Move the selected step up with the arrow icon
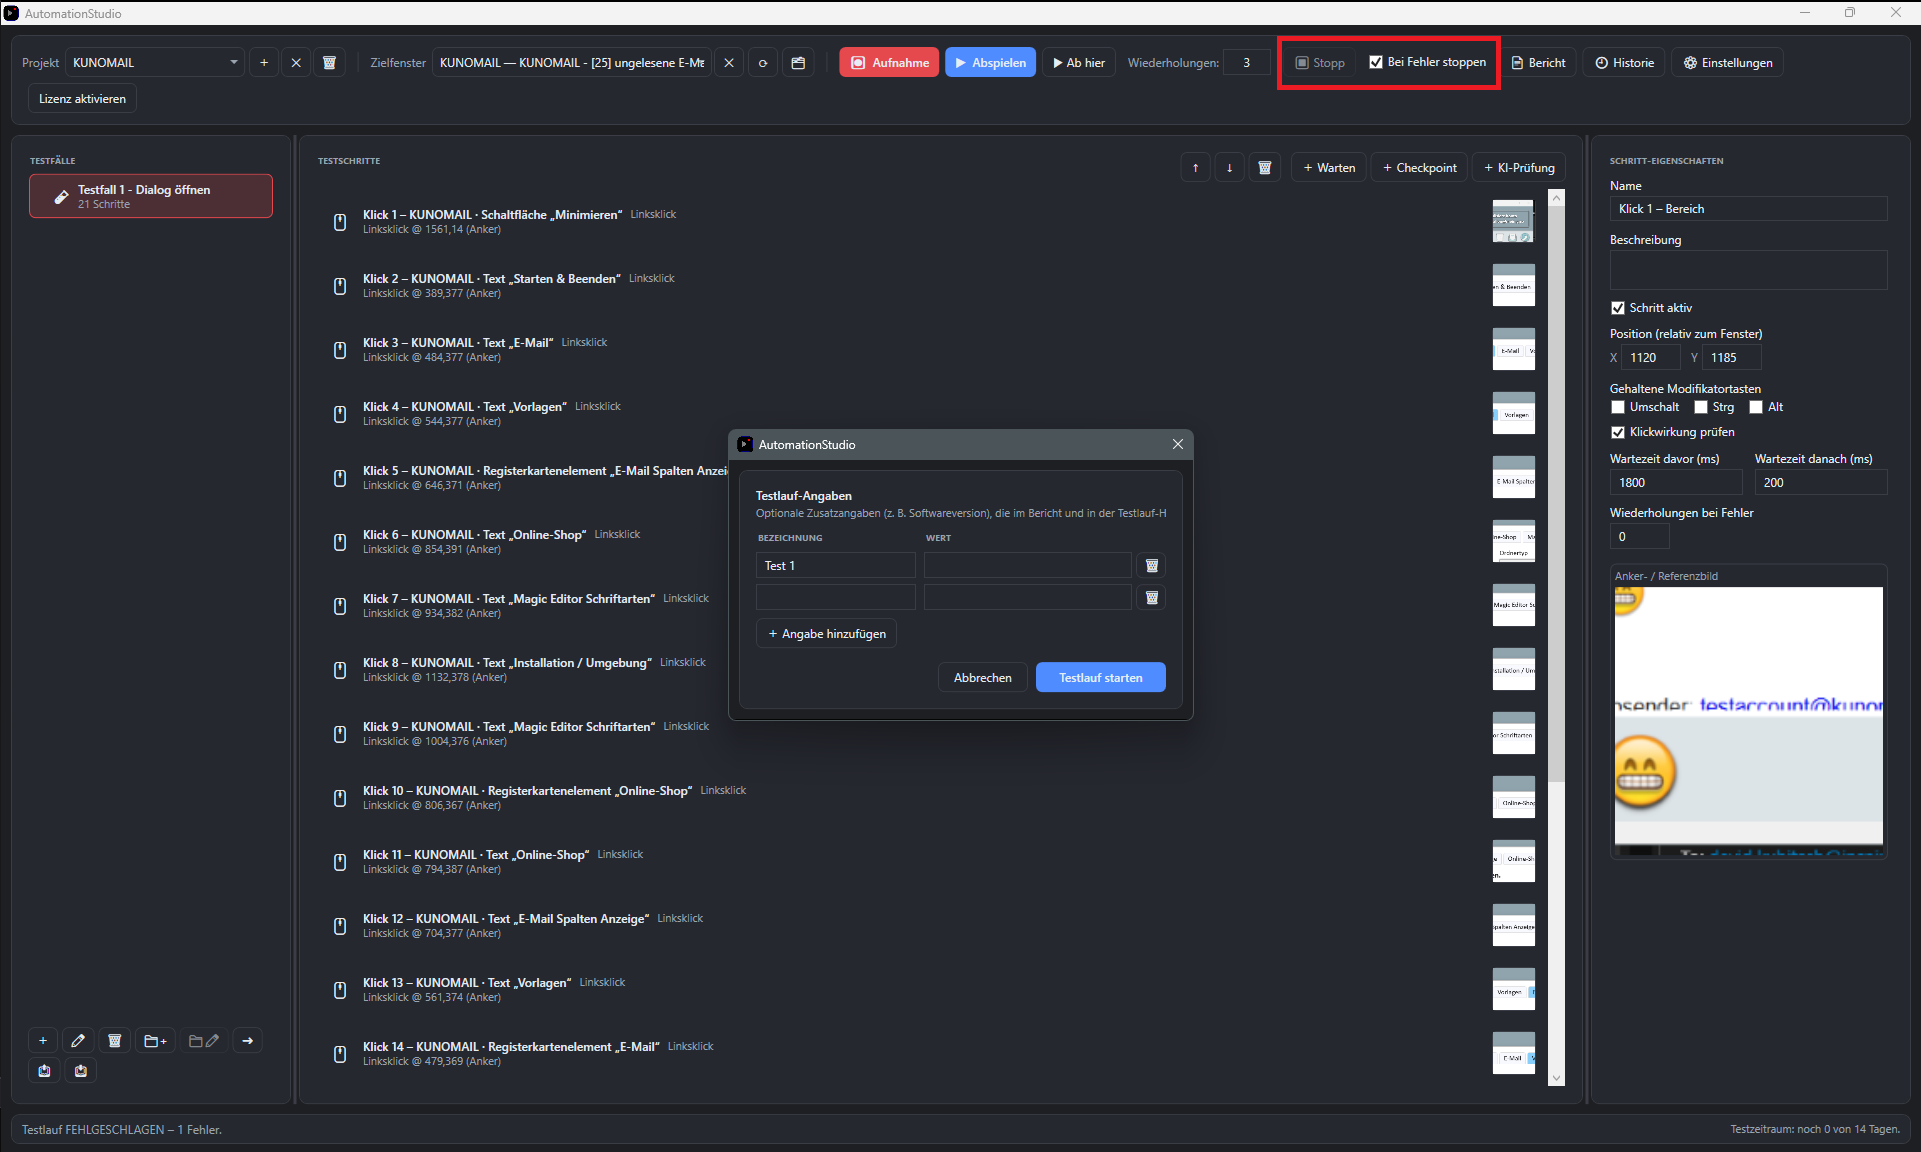 coord(1195,168)
